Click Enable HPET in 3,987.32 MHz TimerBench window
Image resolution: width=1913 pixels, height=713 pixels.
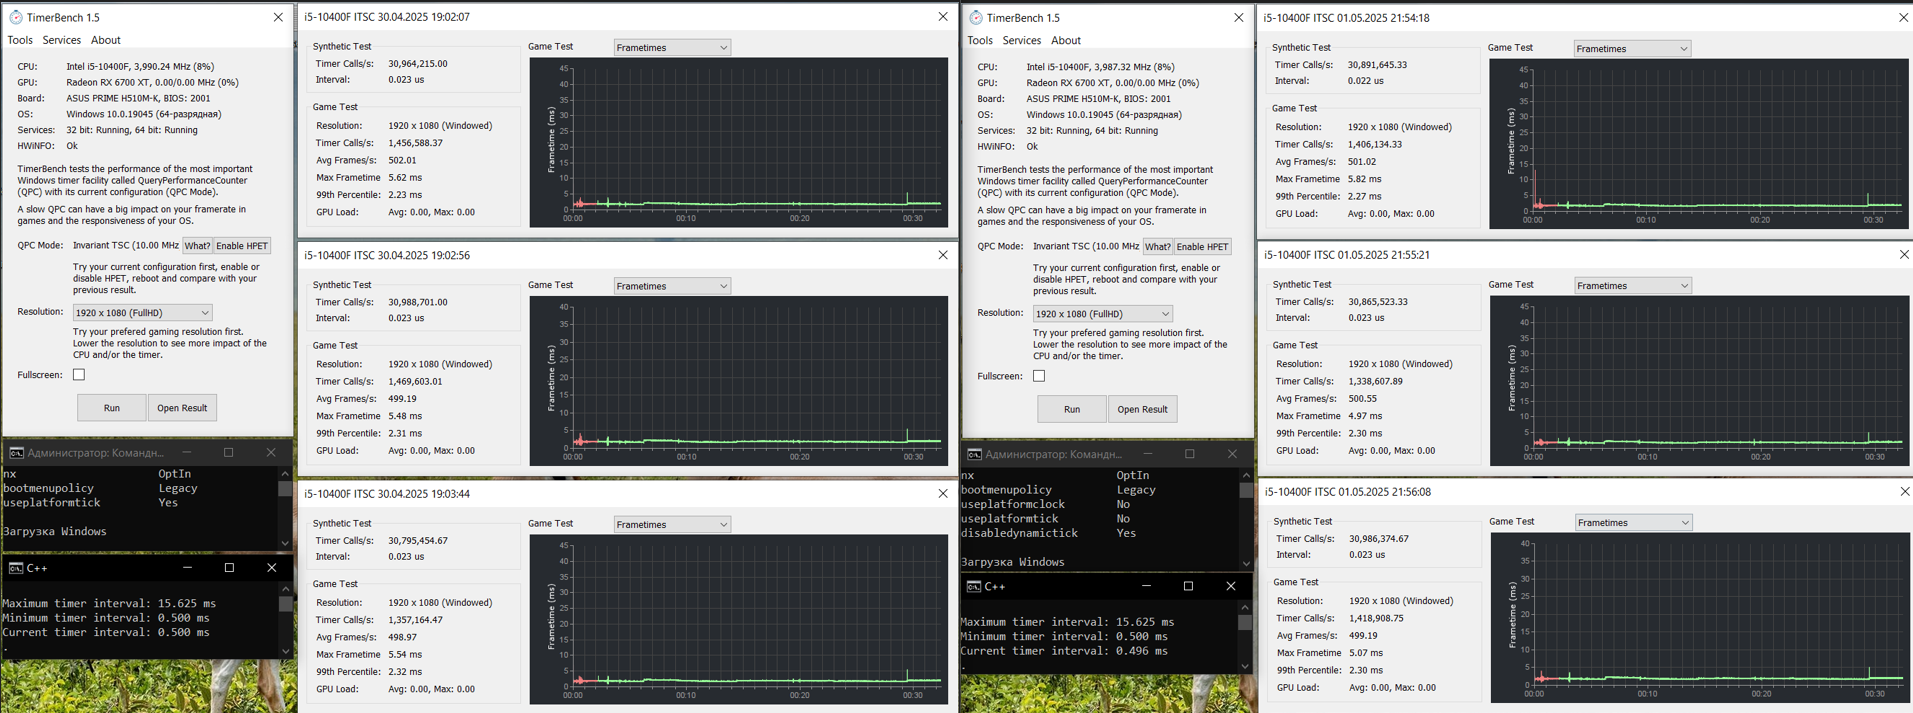coord(1202,247)
